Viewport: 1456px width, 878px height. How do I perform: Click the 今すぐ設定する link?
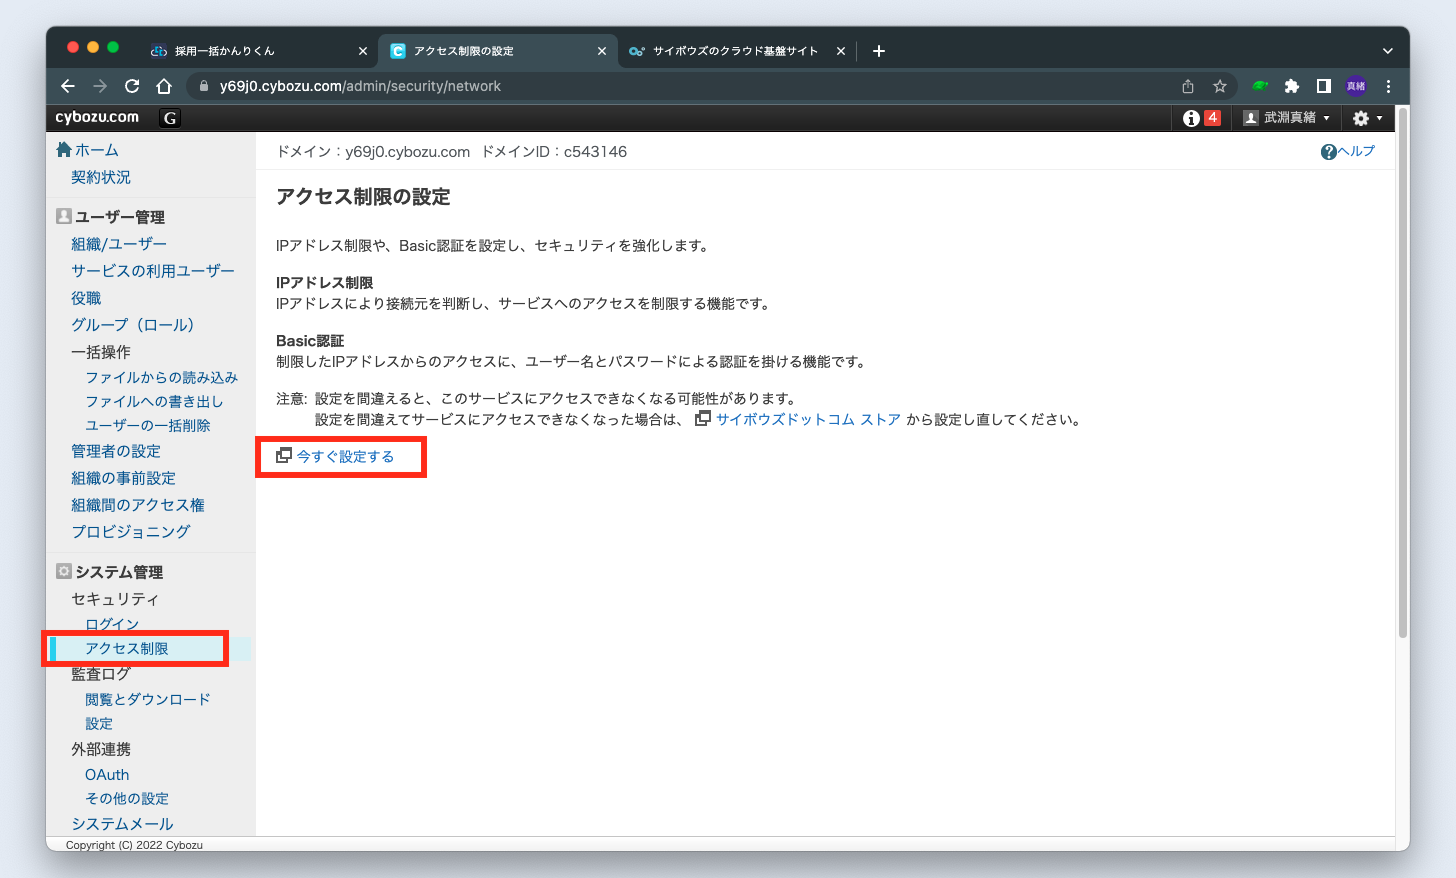(x=345, y=457)
